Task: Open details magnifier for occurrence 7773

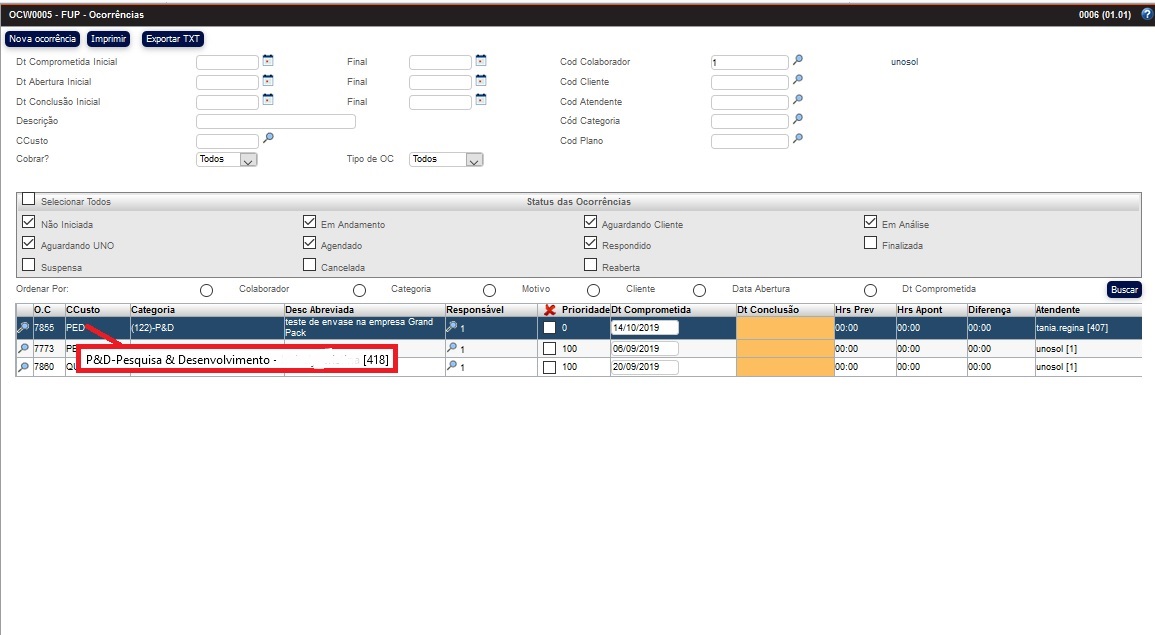Action: (x=23, y=348)
